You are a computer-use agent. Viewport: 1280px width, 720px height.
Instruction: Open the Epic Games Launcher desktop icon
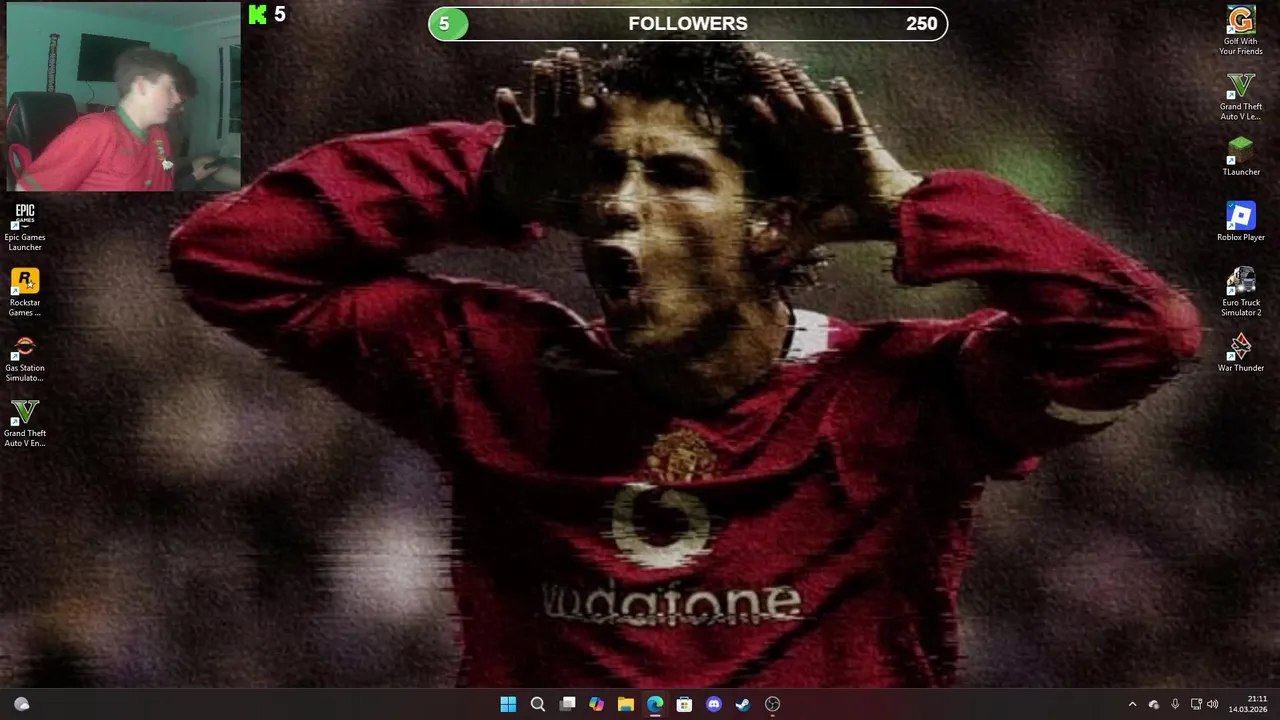tap(25, 227)
